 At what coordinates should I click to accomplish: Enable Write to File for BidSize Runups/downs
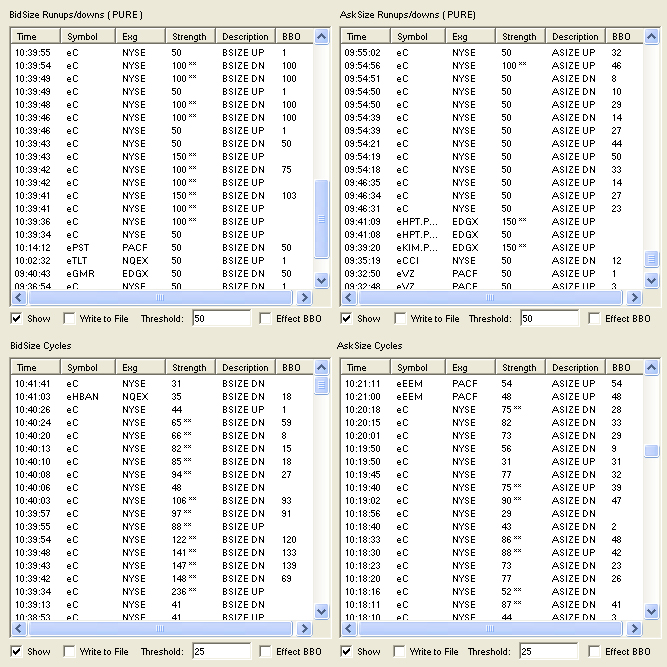coord(69,318)
